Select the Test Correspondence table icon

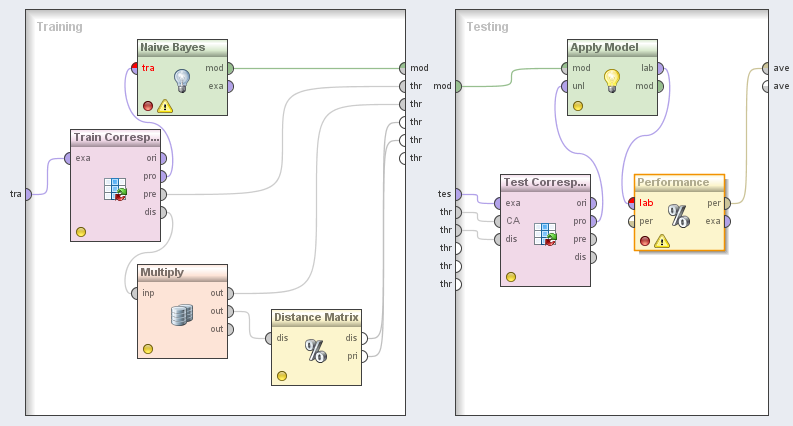pos(545,234)
